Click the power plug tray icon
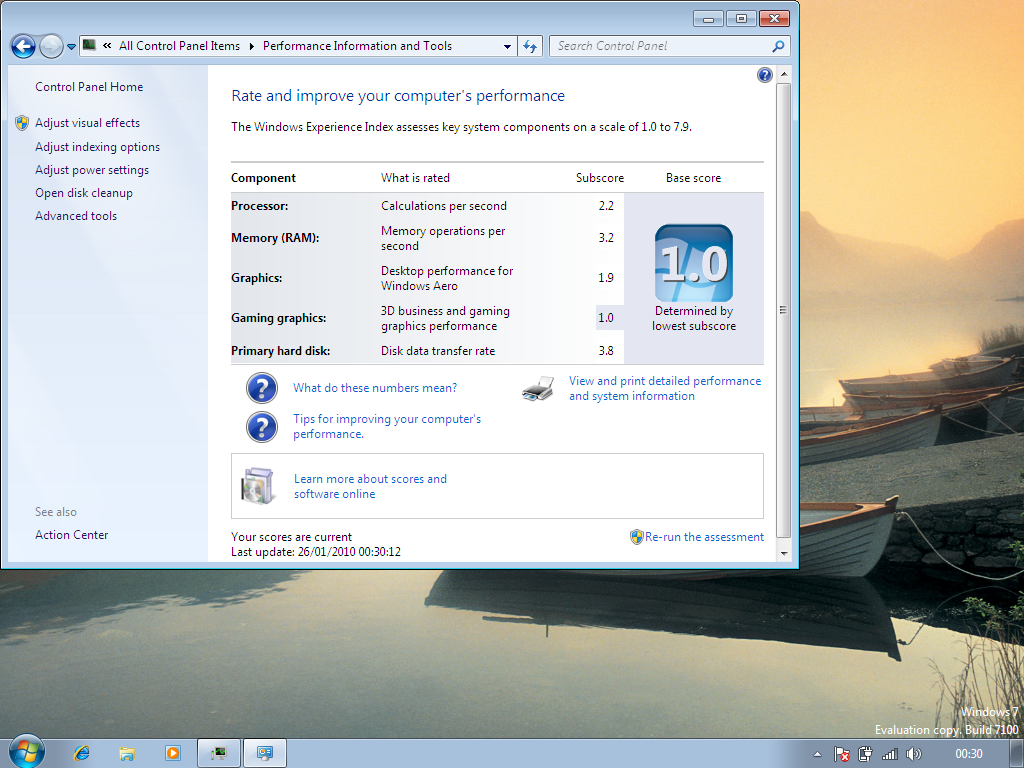The height and width of the screenshot is (768, 1024). (865, 754)
